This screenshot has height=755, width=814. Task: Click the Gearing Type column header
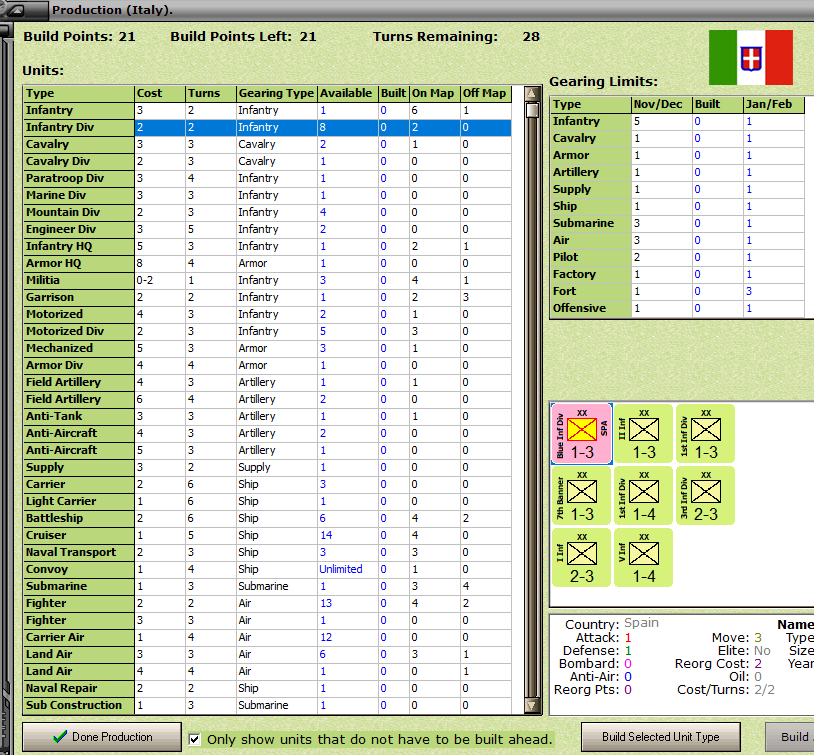click(277, 93)
